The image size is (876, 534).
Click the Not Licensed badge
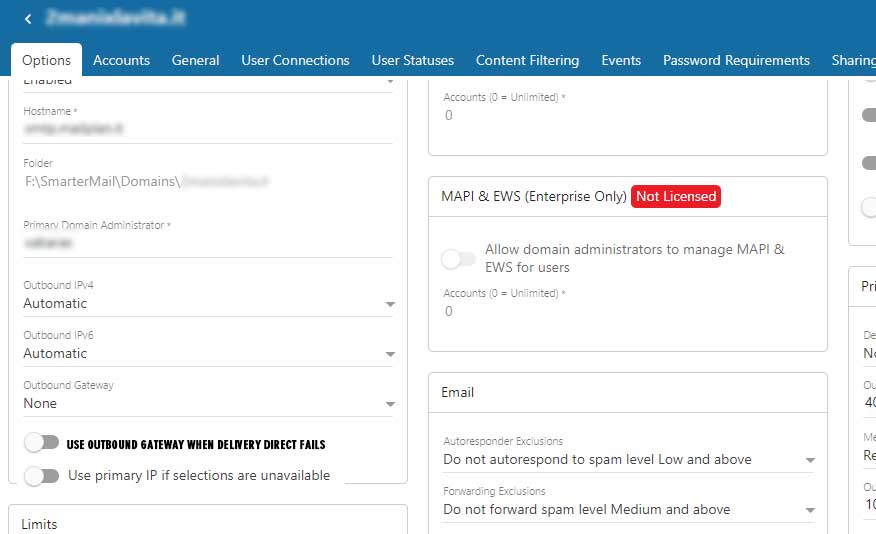[676, 197]
